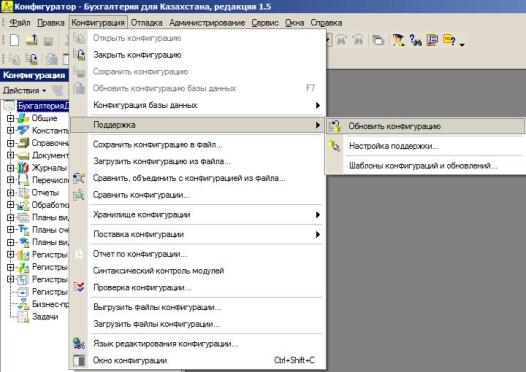Click the windows cascade toolbar icon
The width and height of the screenshot is (526, 372).
tap(378, 40)
